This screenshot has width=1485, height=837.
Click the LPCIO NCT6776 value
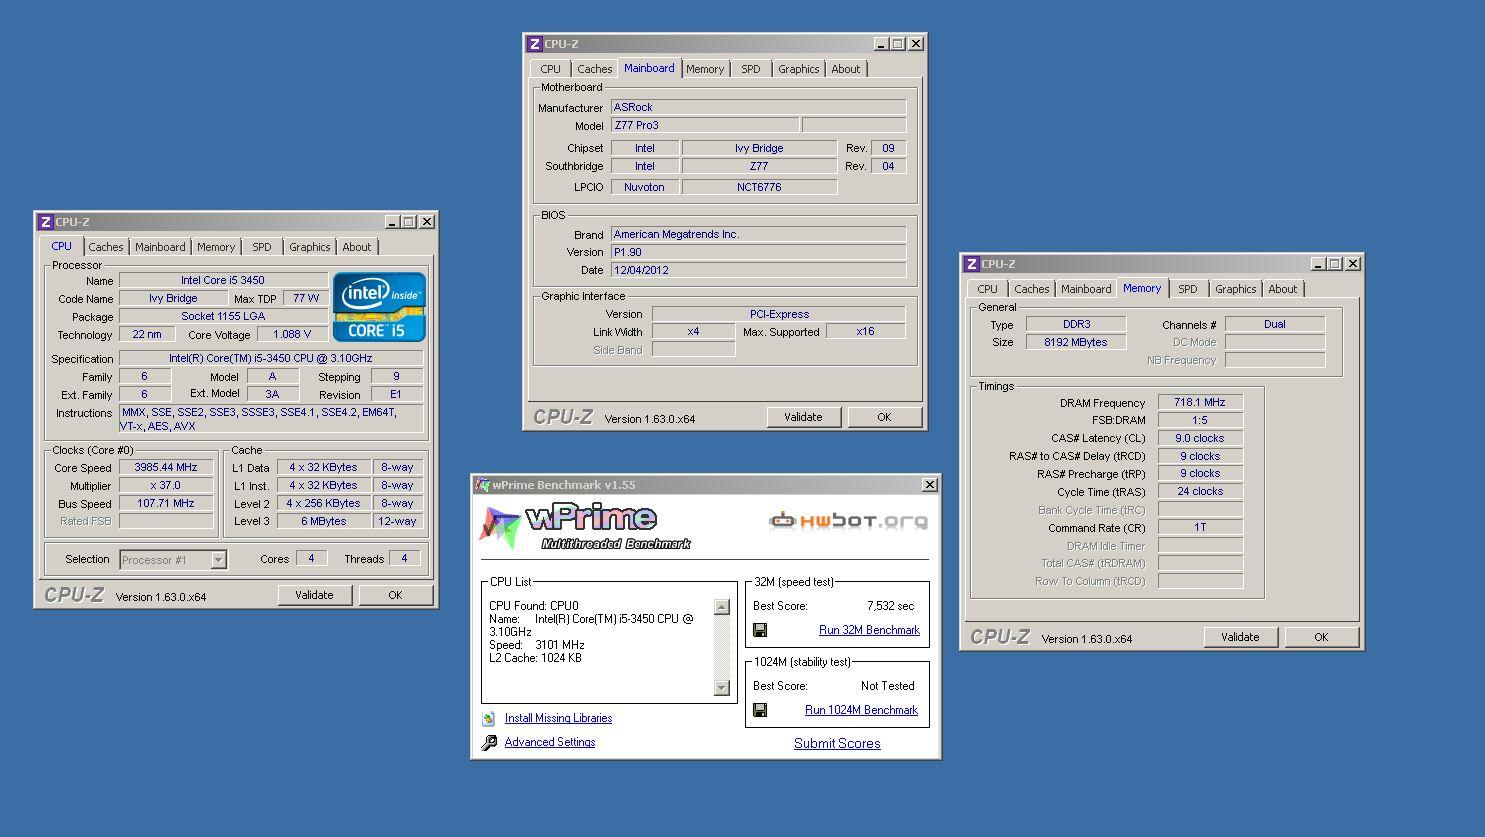tap(759, 187)
